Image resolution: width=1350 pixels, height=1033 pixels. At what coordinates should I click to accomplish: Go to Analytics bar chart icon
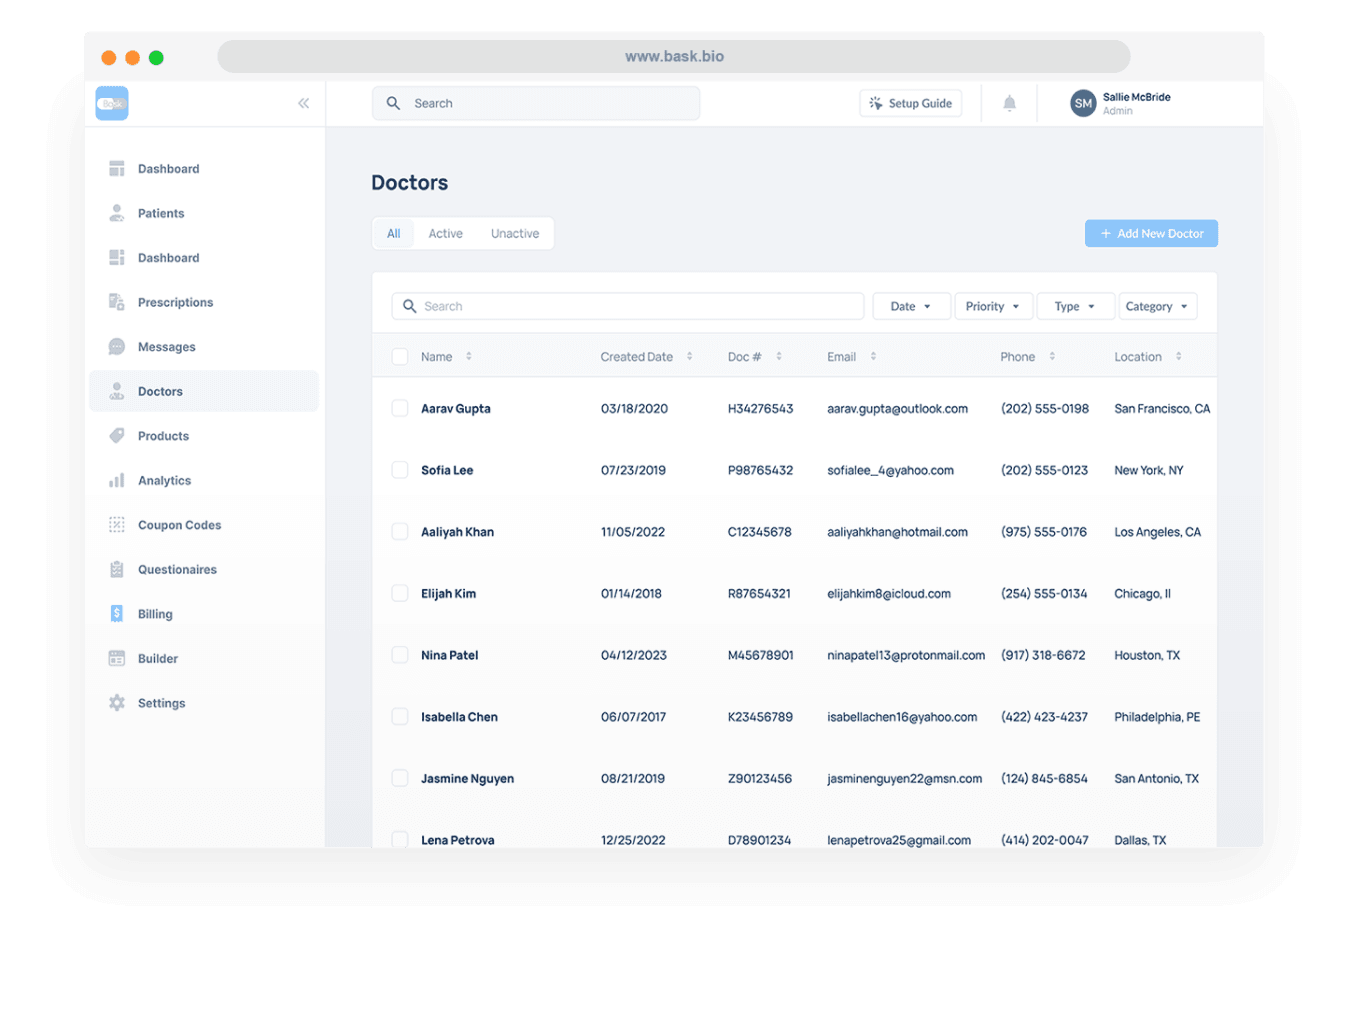pyautogui.click(x=117, y=481)
